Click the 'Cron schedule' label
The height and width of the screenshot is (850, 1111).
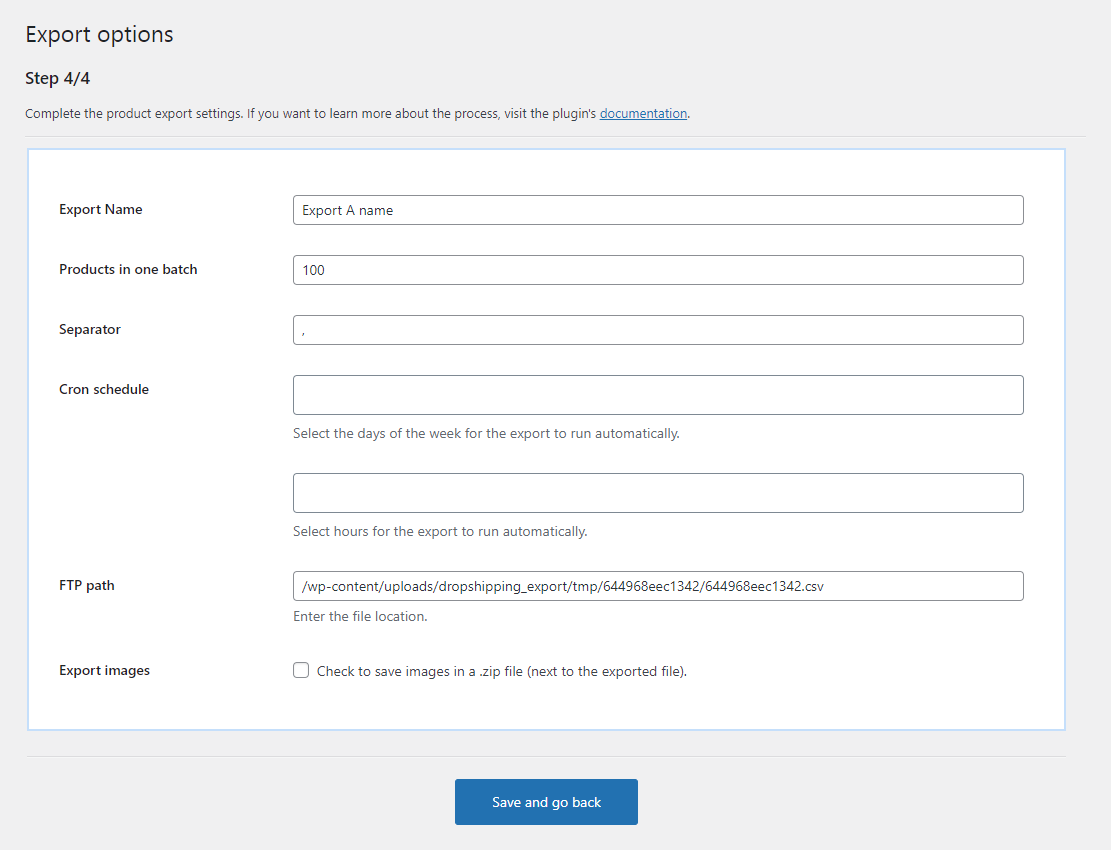tap(104, 389)
